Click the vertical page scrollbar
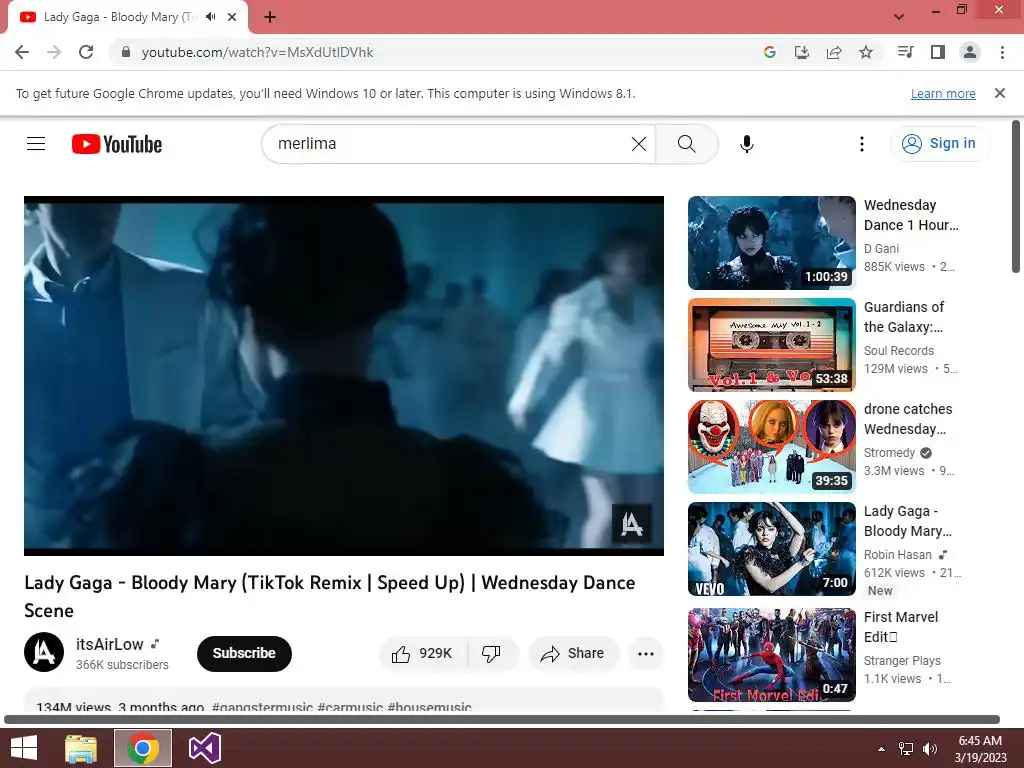 [1016, 196]
